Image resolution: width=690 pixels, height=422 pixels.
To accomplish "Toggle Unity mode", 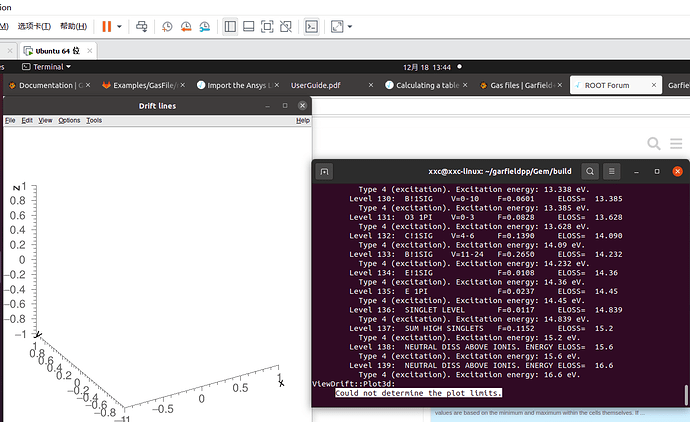I will pos(284,26).
